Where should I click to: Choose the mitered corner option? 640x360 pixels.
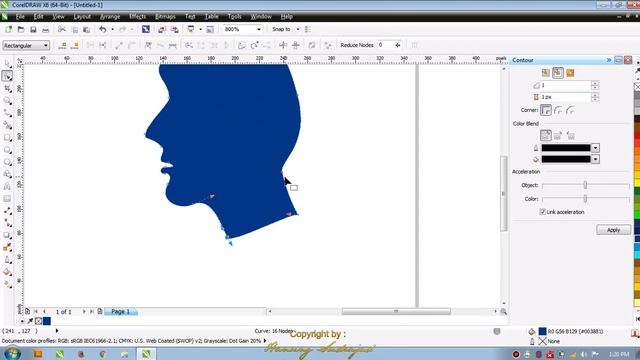click(546, 110)
